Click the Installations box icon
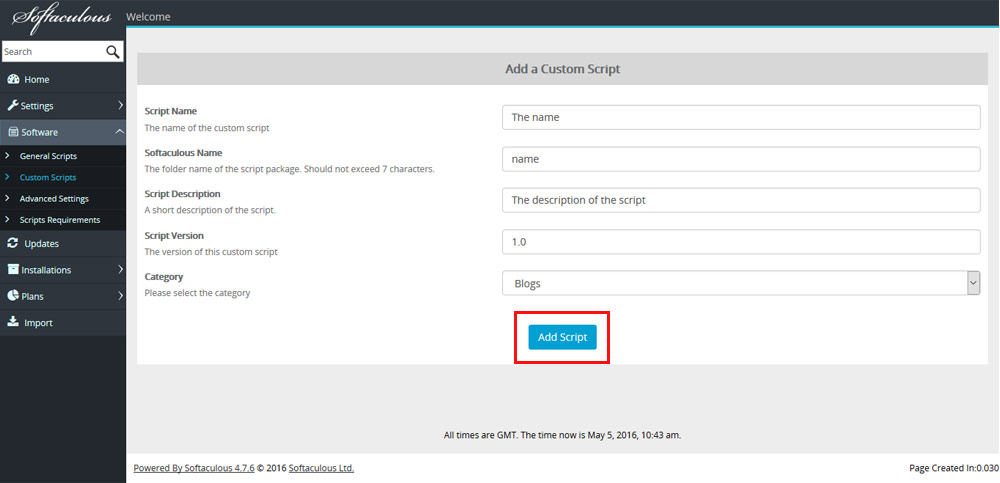The height and width of the screenshot is (483, 1000). 13,269
